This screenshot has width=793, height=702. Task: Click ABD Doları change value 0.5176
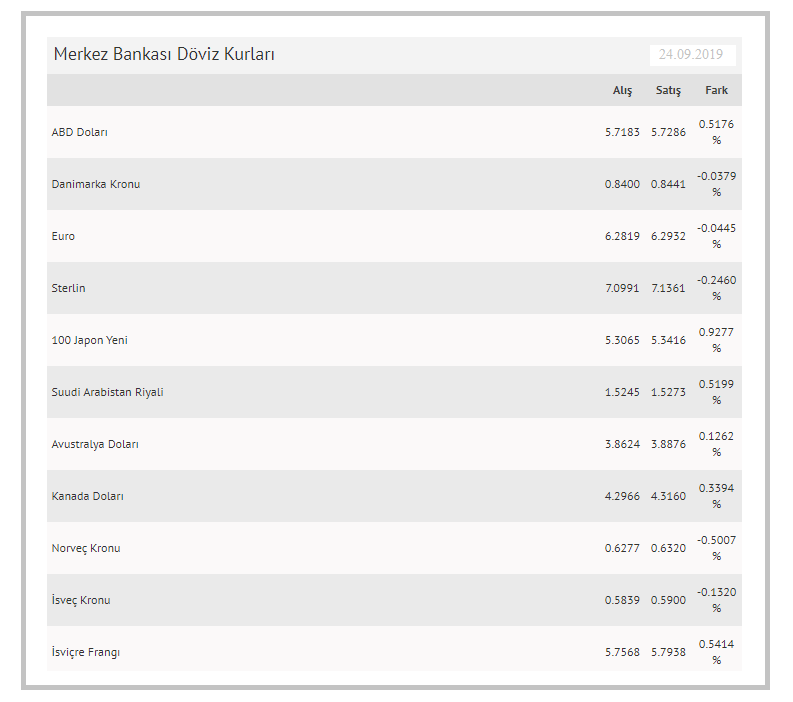click(716, 124)
